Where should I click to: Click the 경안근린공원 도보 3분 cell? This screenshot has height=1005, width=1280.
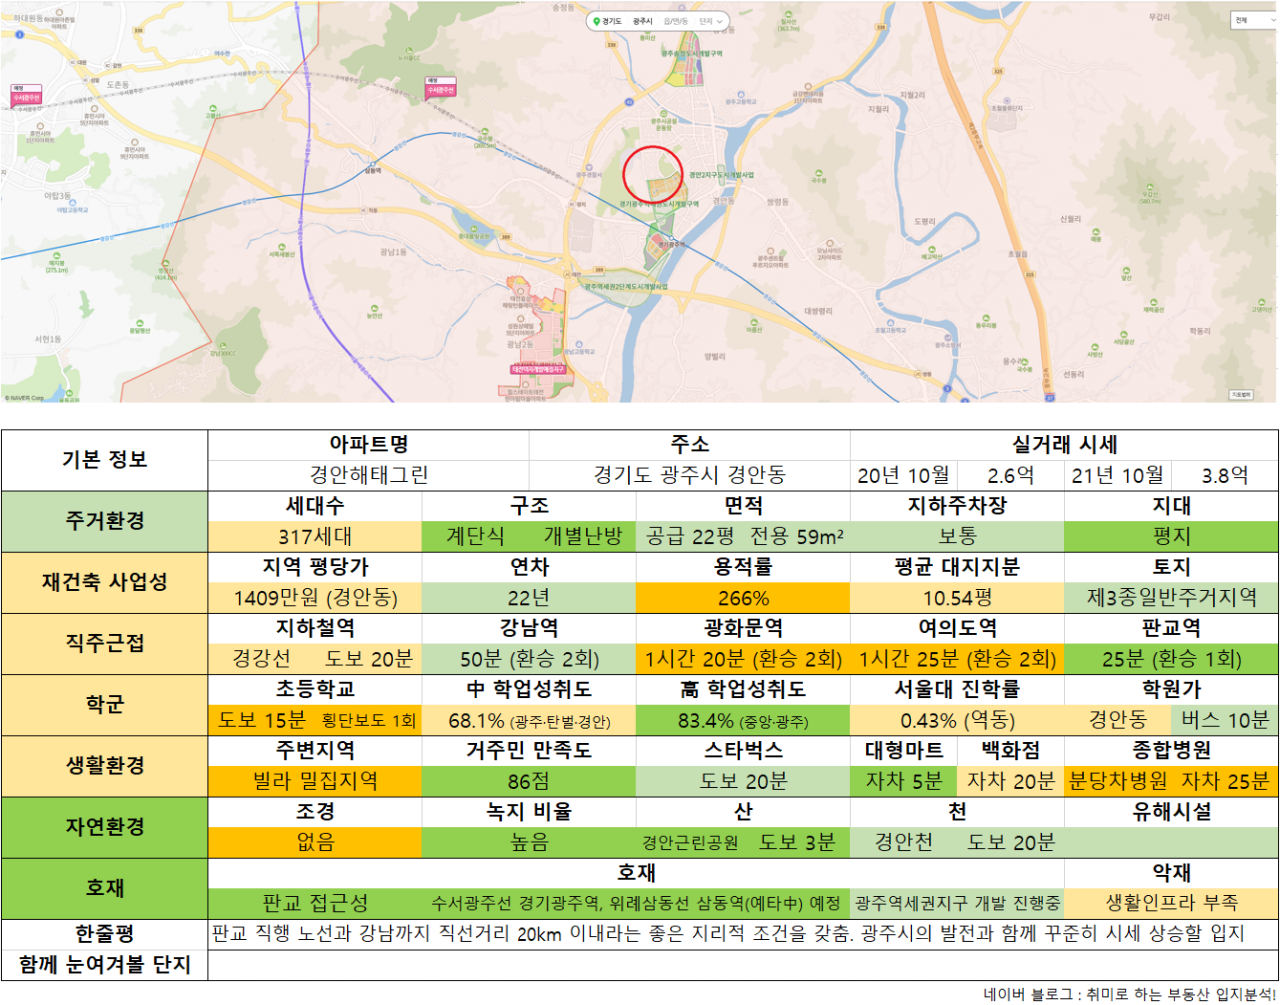click(x=743, y=842)
